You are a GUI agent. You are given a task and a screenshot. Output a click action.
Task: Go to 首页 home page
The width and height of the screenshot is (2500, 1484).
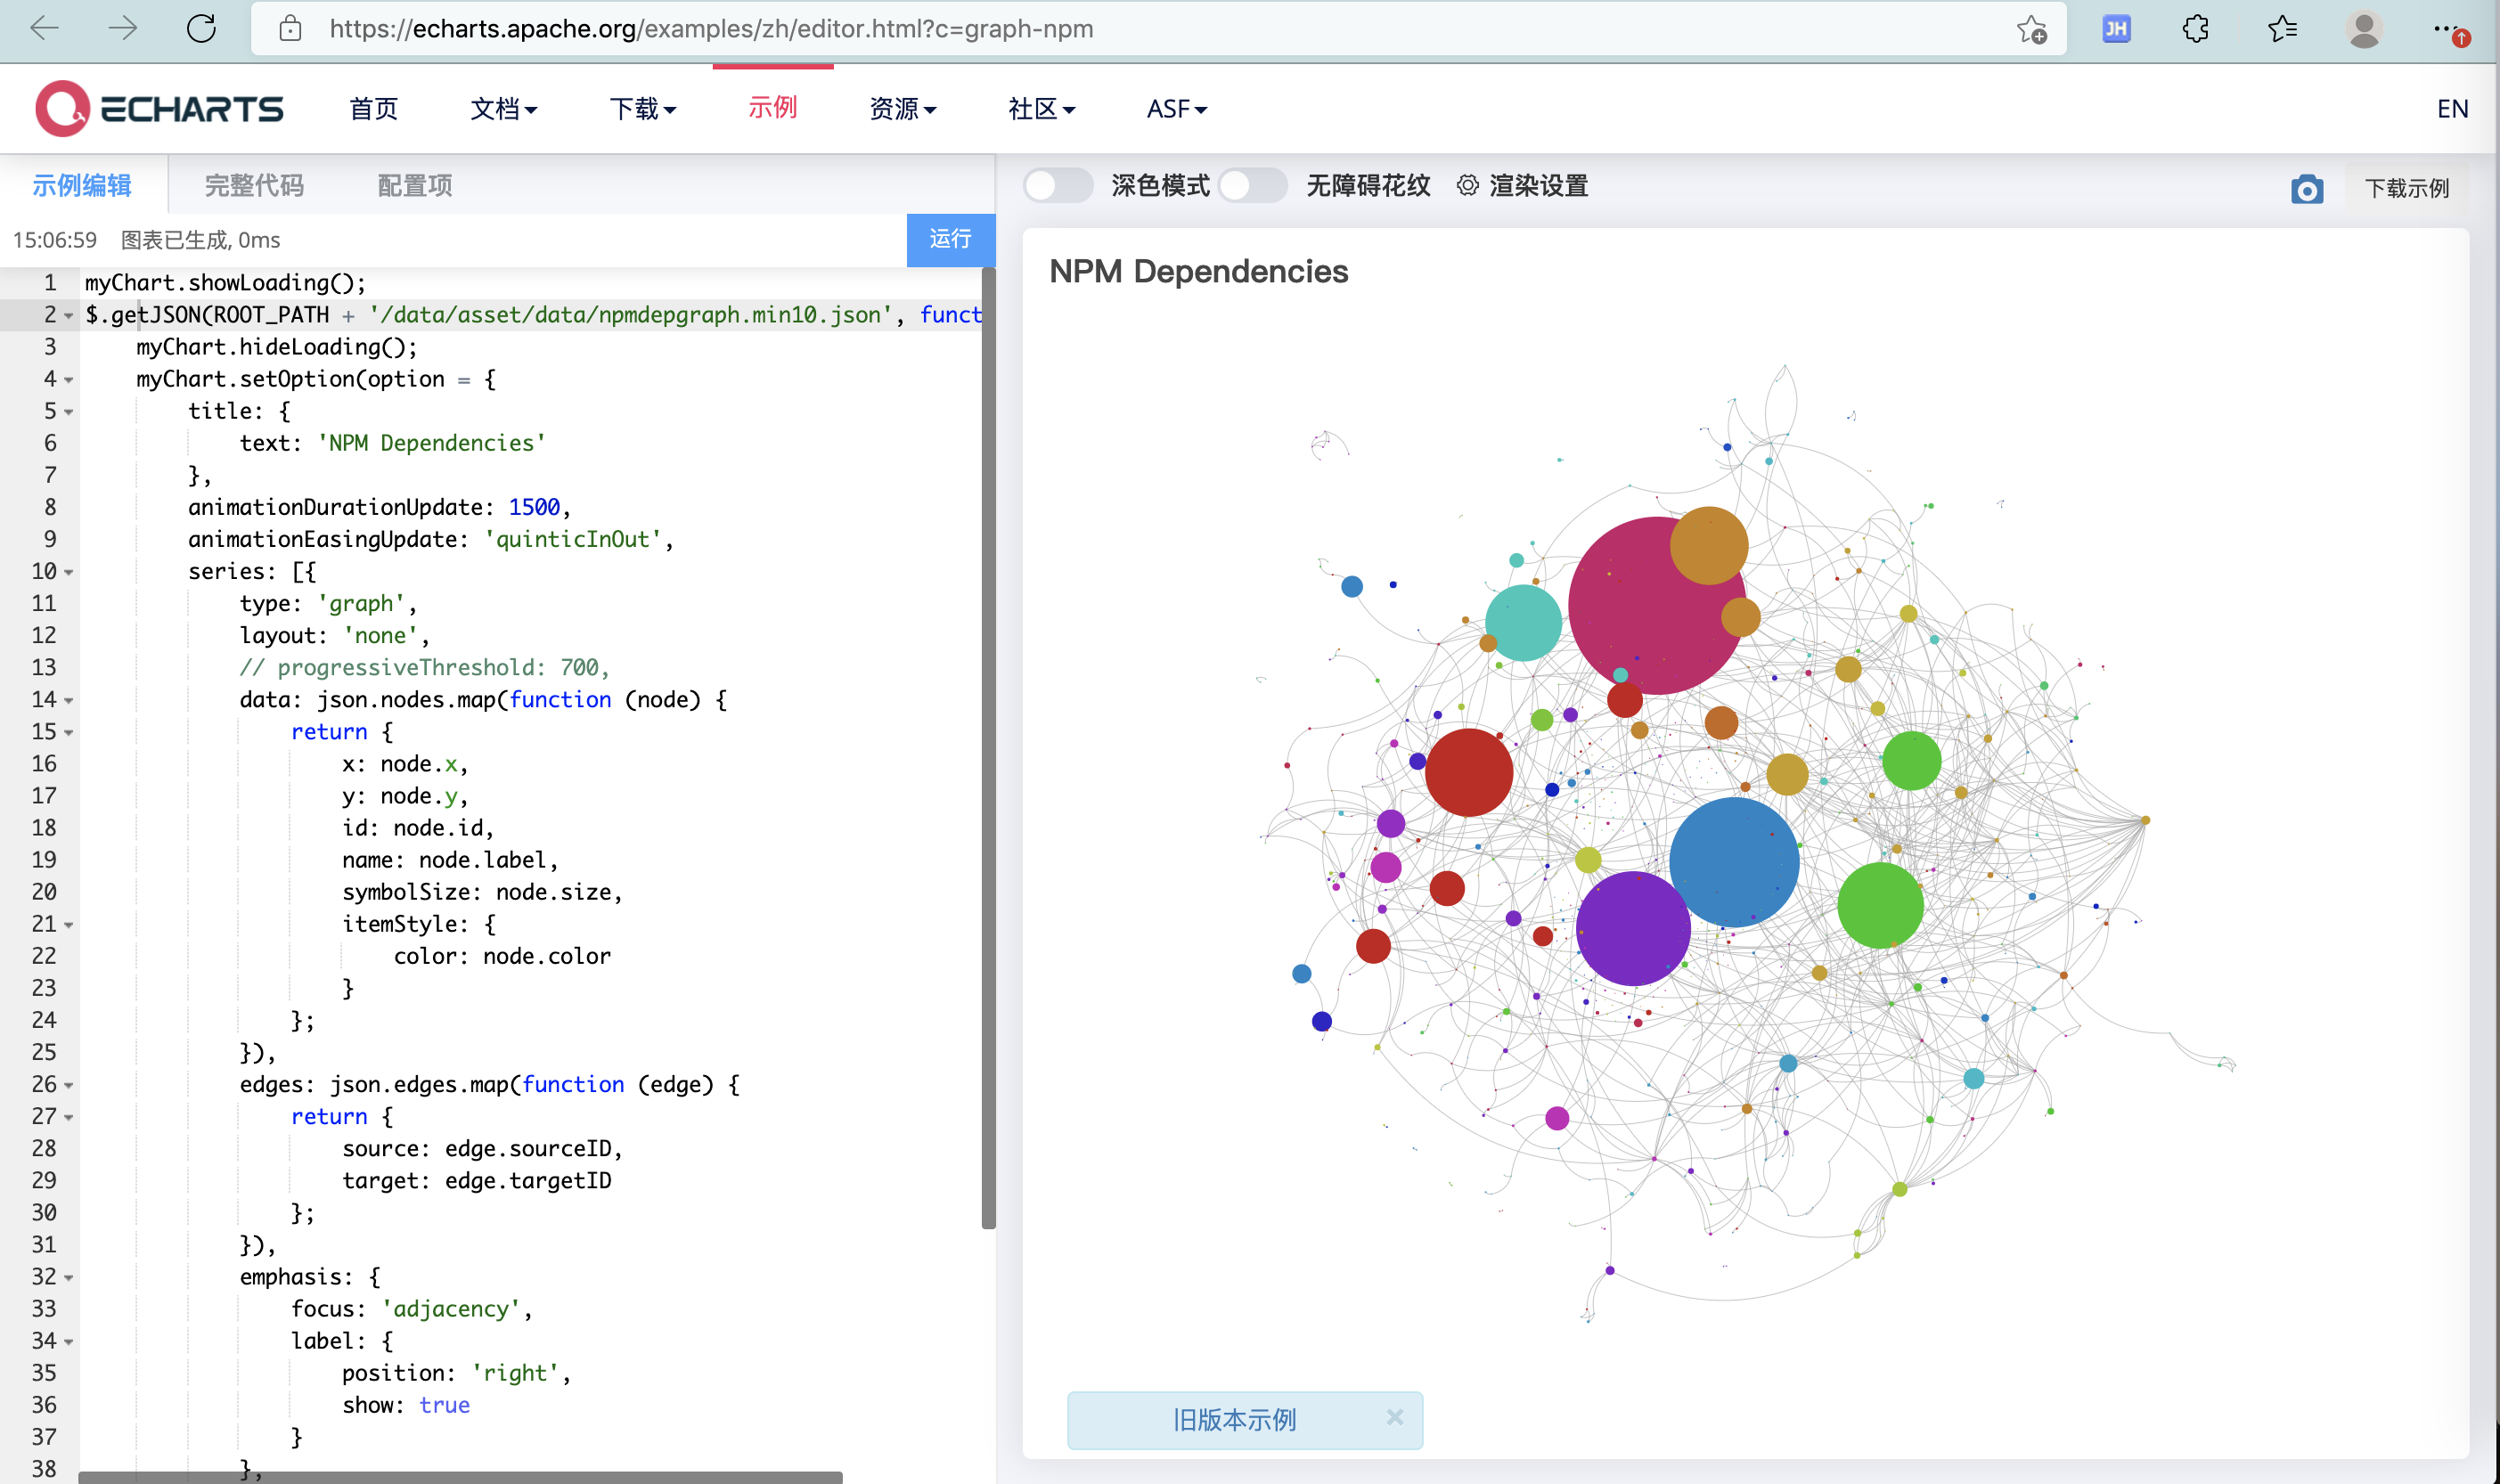coord(373,108)
